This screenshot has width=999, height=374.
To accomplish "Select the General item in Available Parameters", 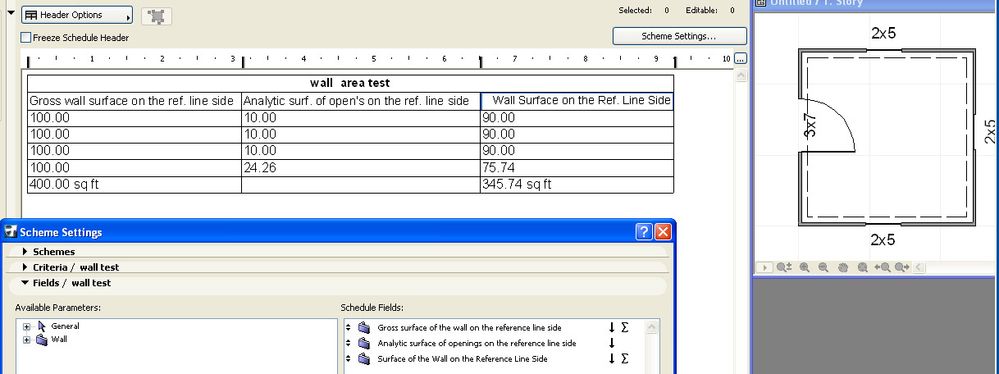I will pos(65,326).
